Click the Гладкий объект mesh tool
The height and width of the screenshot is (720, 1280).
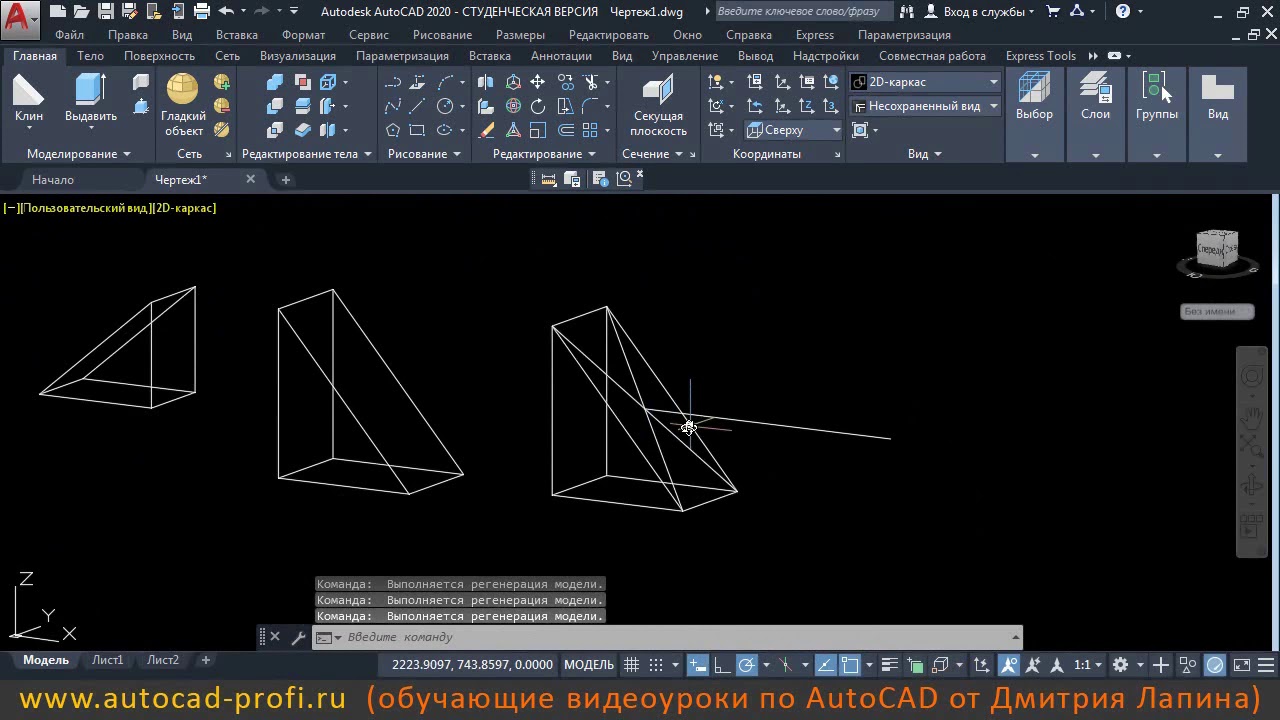click(183, 105)
